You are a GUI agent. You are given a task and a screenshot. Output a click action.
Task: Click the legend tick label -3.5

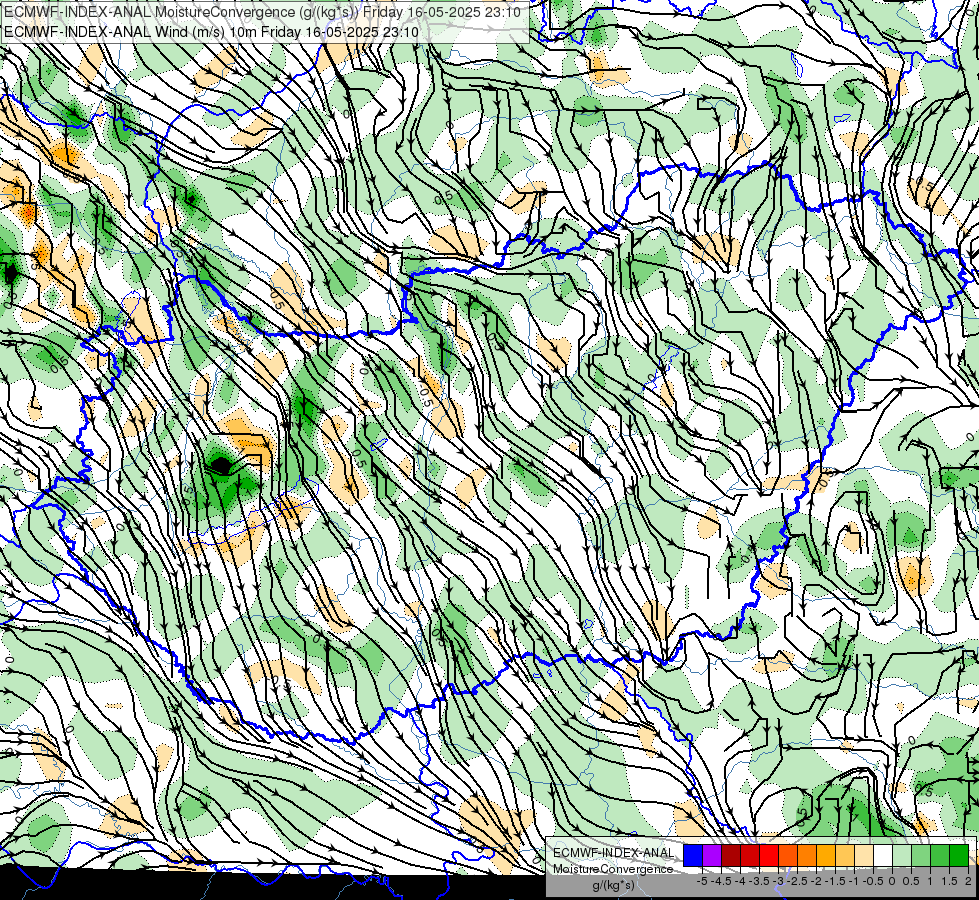[759, 881]
